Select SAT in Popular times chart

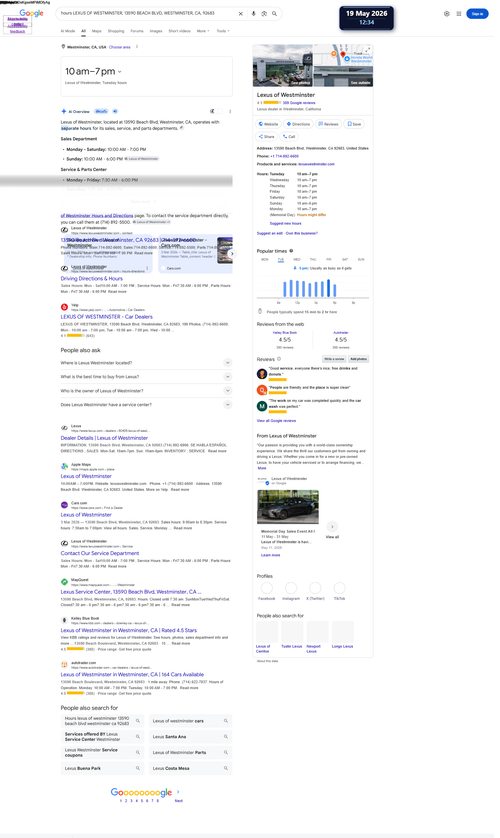click(345, 259)
